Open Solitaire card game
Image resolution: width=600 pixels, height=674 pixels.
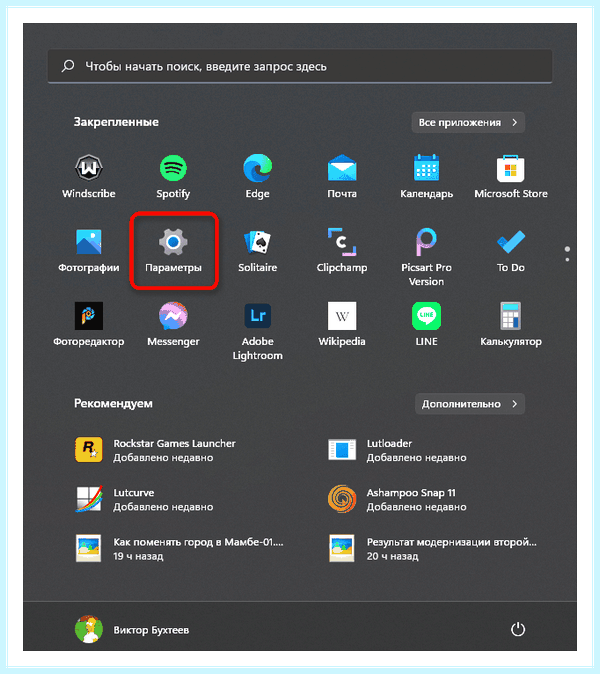pyautogui.click(x=257, y=251)
